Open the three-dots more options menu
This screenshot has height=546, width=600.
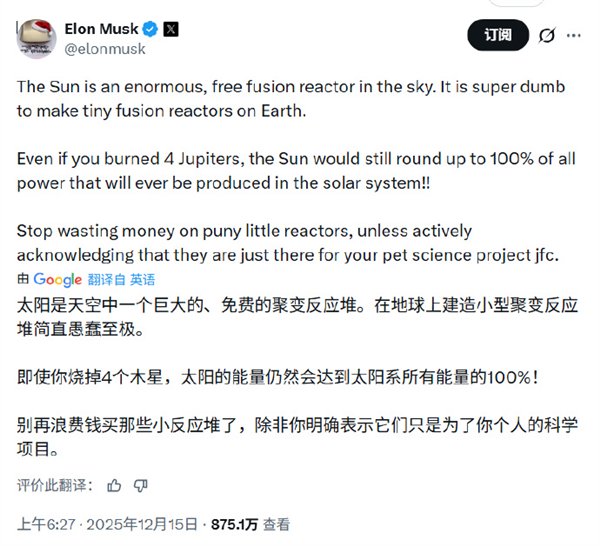pos(574,35)
